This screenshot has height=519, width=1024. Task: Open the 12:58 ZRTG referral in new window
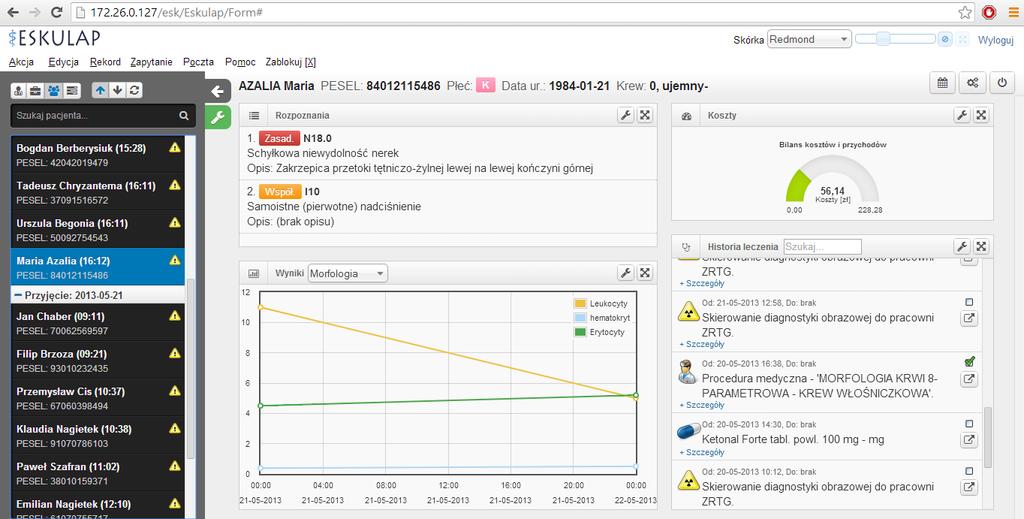pyautogui.click(x=969, y=319)
